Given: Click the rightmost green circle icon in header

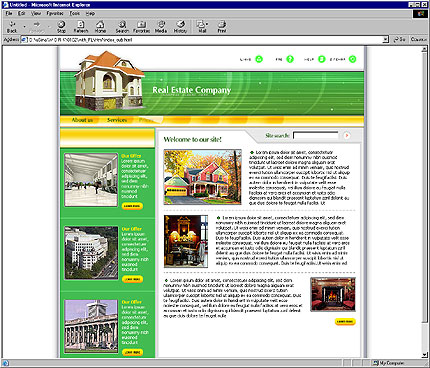Looking at the screenshot, I should [352, 59].
